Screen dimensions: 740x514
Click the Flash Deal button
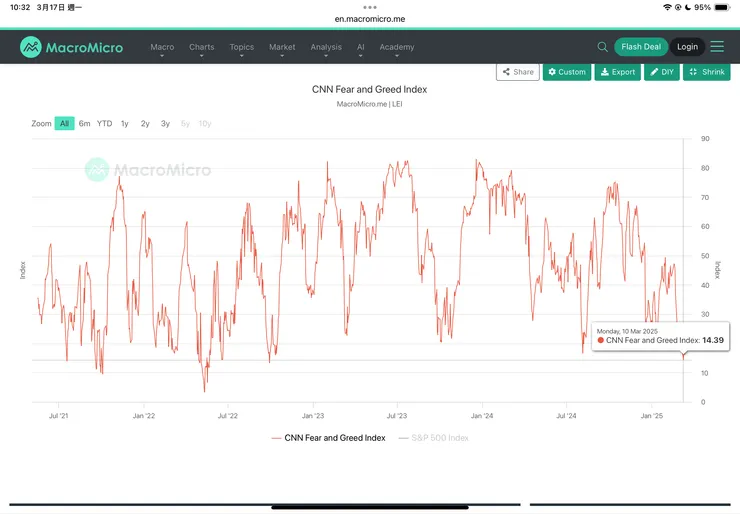coord(641,47)
